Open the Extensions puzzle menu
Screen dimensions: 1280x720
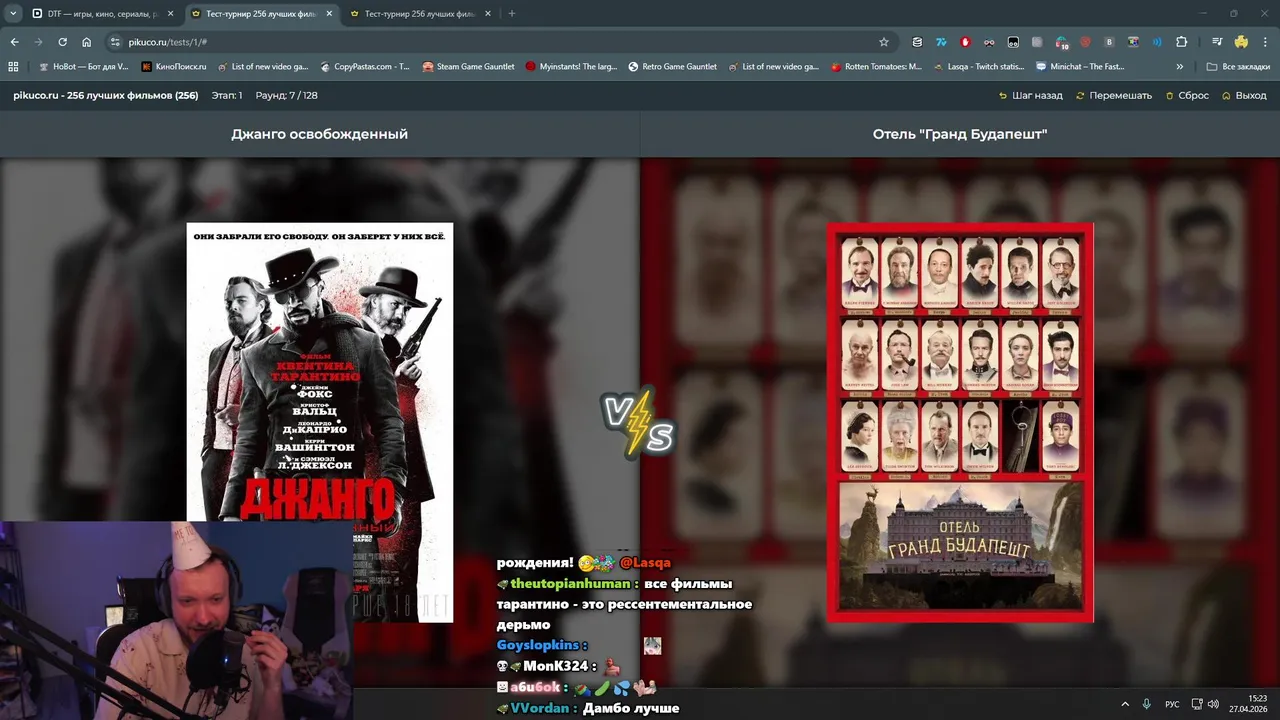(1182, 42)
